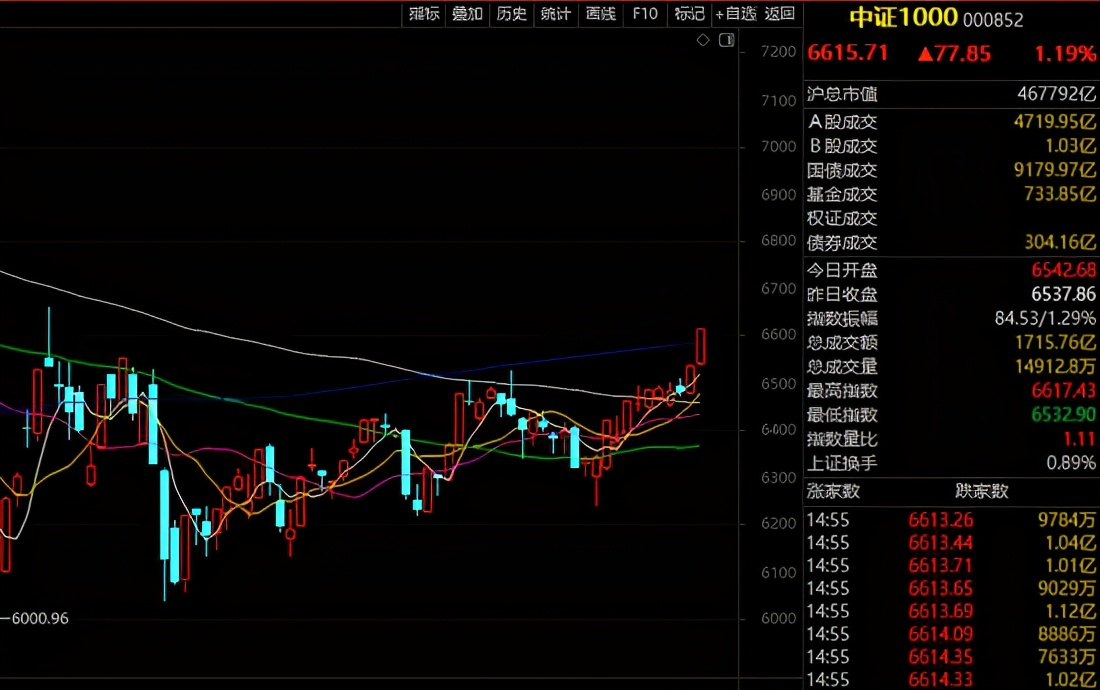Open the 指标 indicator menu
The image size is (1100, 690).
point(423,13)
